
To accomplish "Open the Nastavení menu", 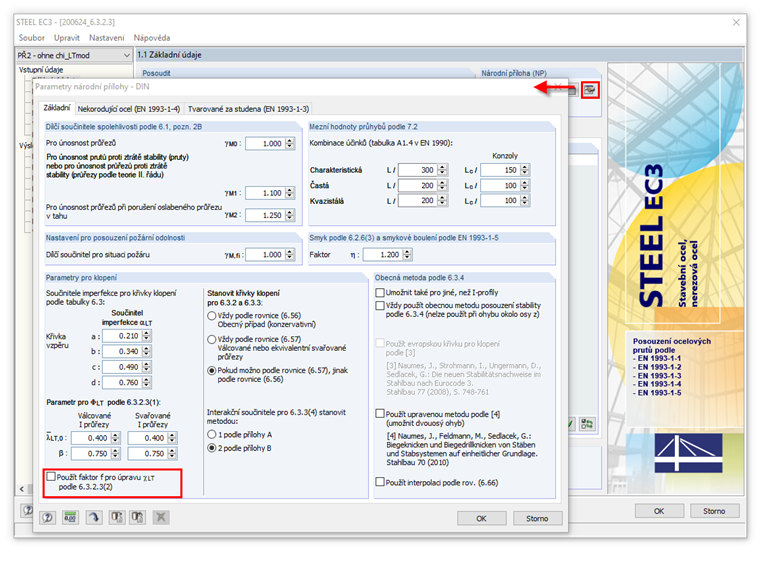I will 107,38.
